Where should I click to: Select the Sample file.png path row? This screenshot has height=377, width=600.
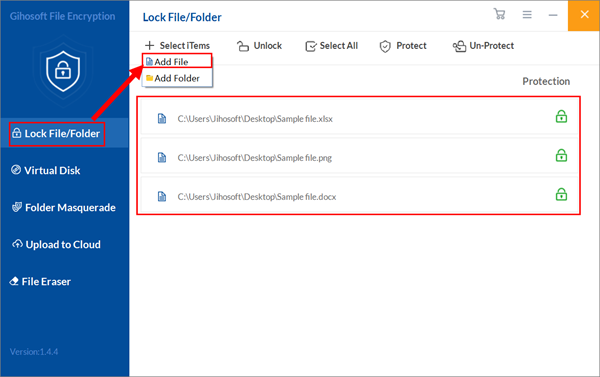pos(359,156)
